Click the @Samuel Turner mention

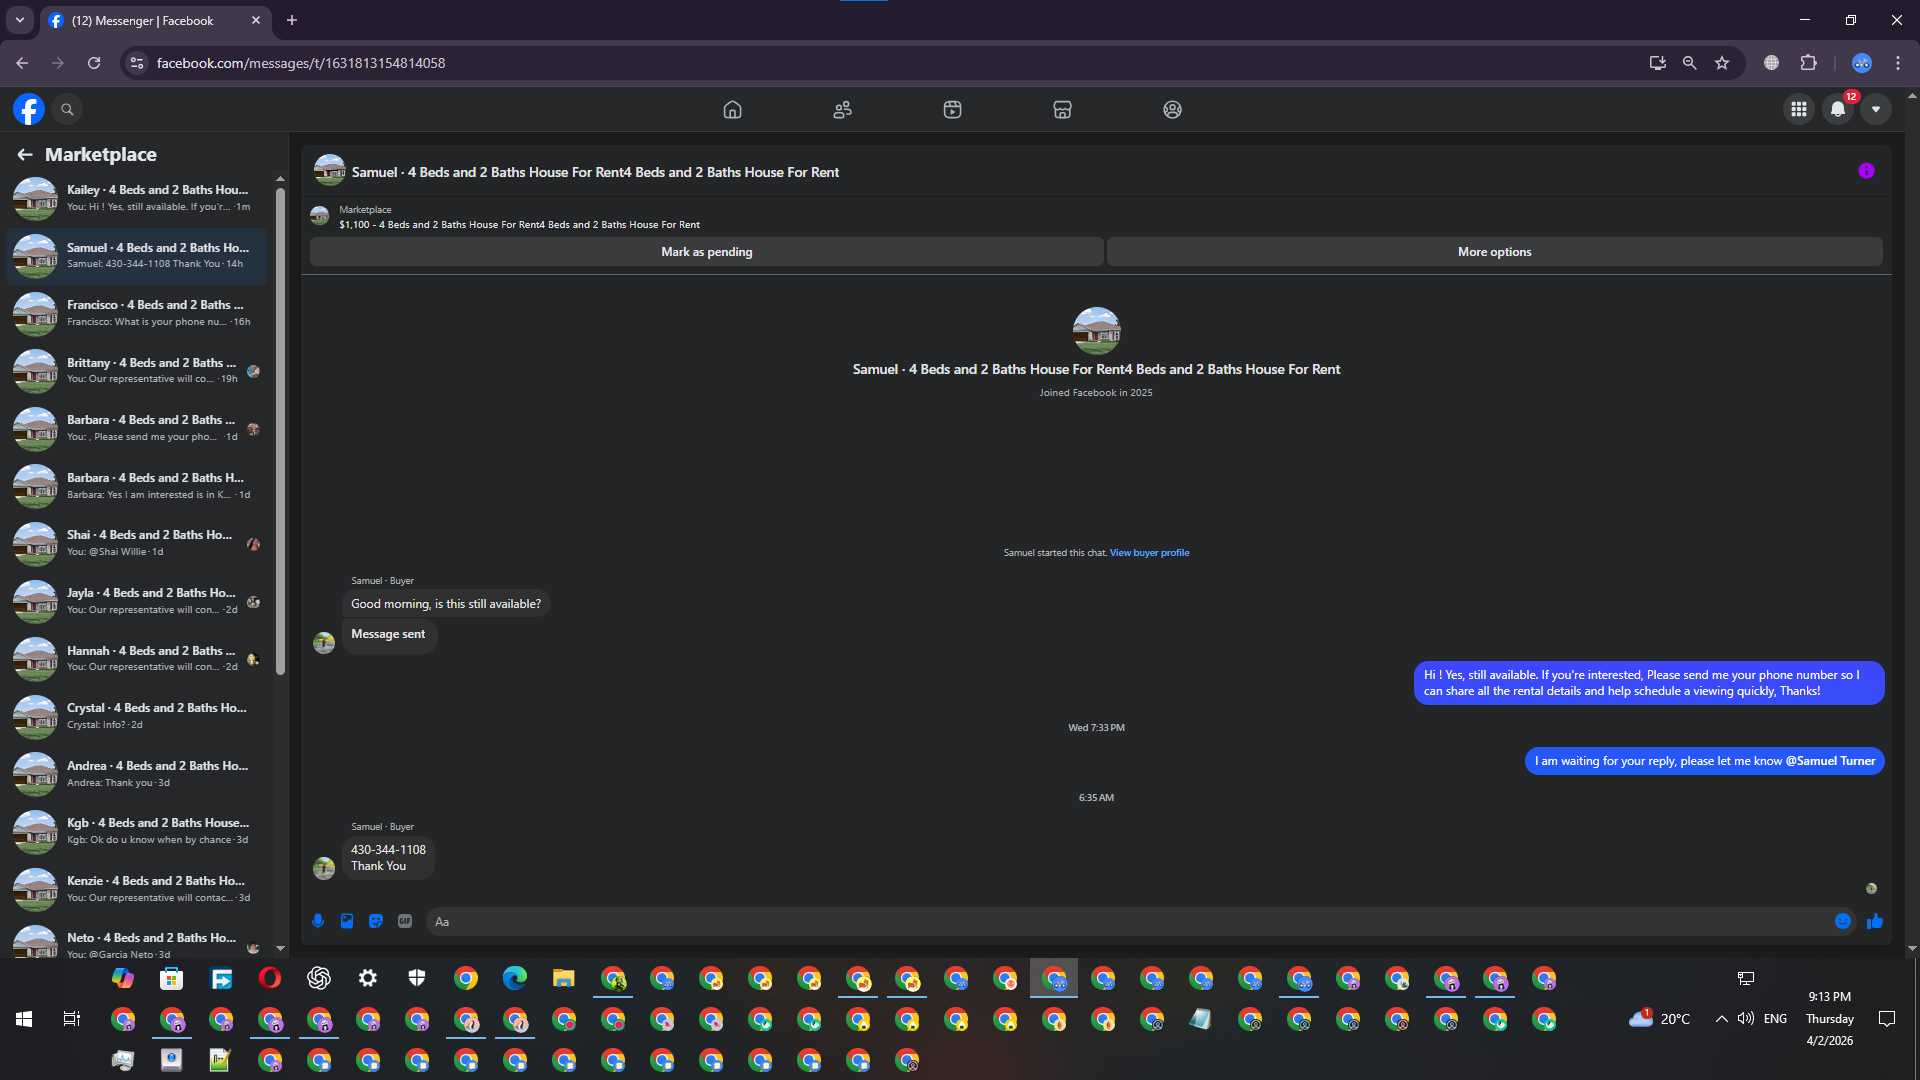point(1830,761)
